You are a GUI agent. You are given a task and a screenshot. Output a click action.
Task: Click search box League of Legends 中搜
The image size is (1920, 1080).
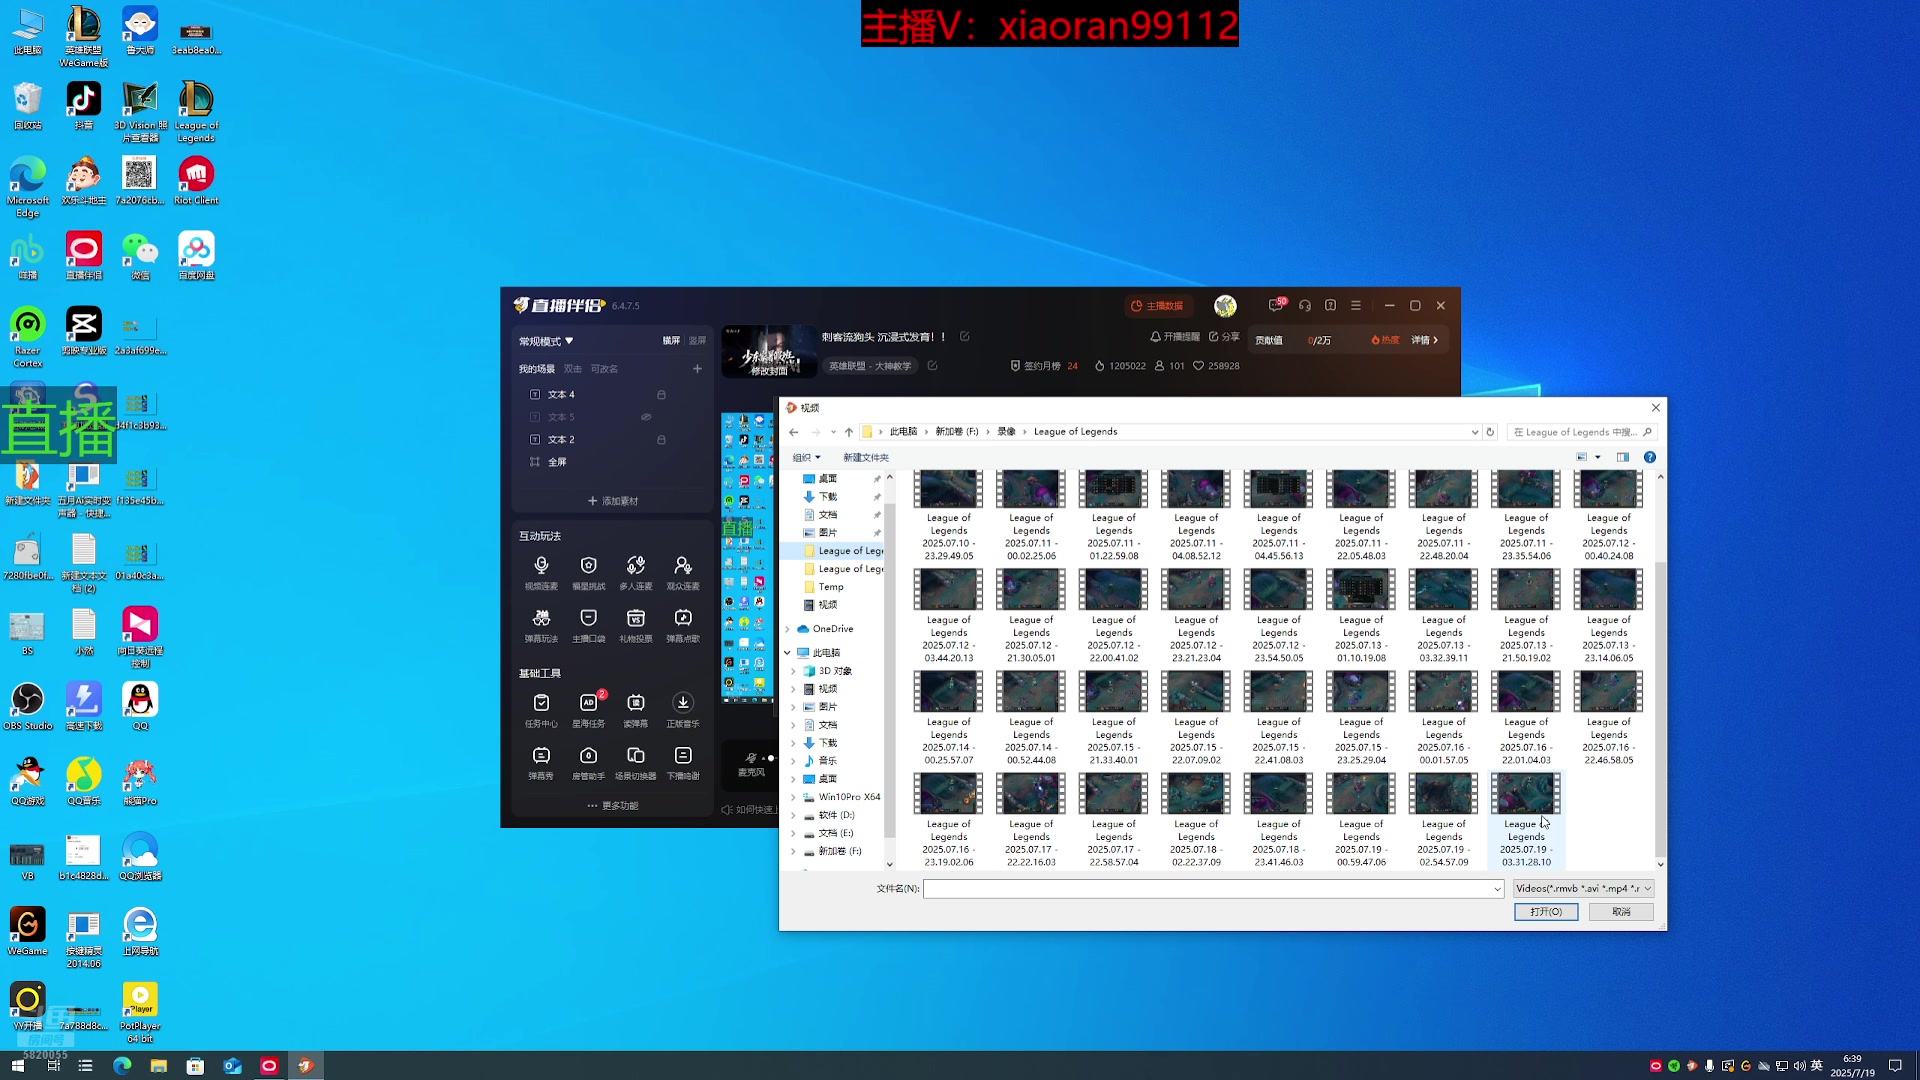(x=1582, y=432)
